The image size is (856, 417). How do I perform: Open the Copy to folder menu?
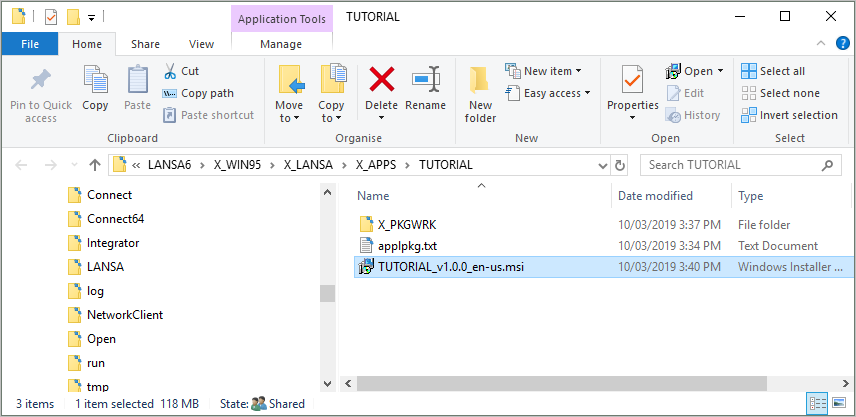pyautogui.click(x=331, y=94)
